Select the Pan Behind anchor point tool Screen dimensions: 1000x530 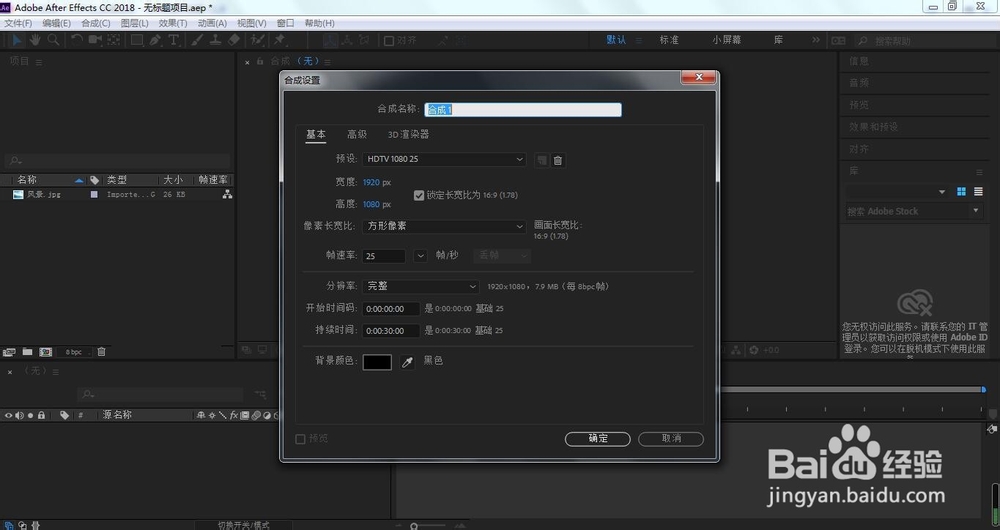click(114, 40)
